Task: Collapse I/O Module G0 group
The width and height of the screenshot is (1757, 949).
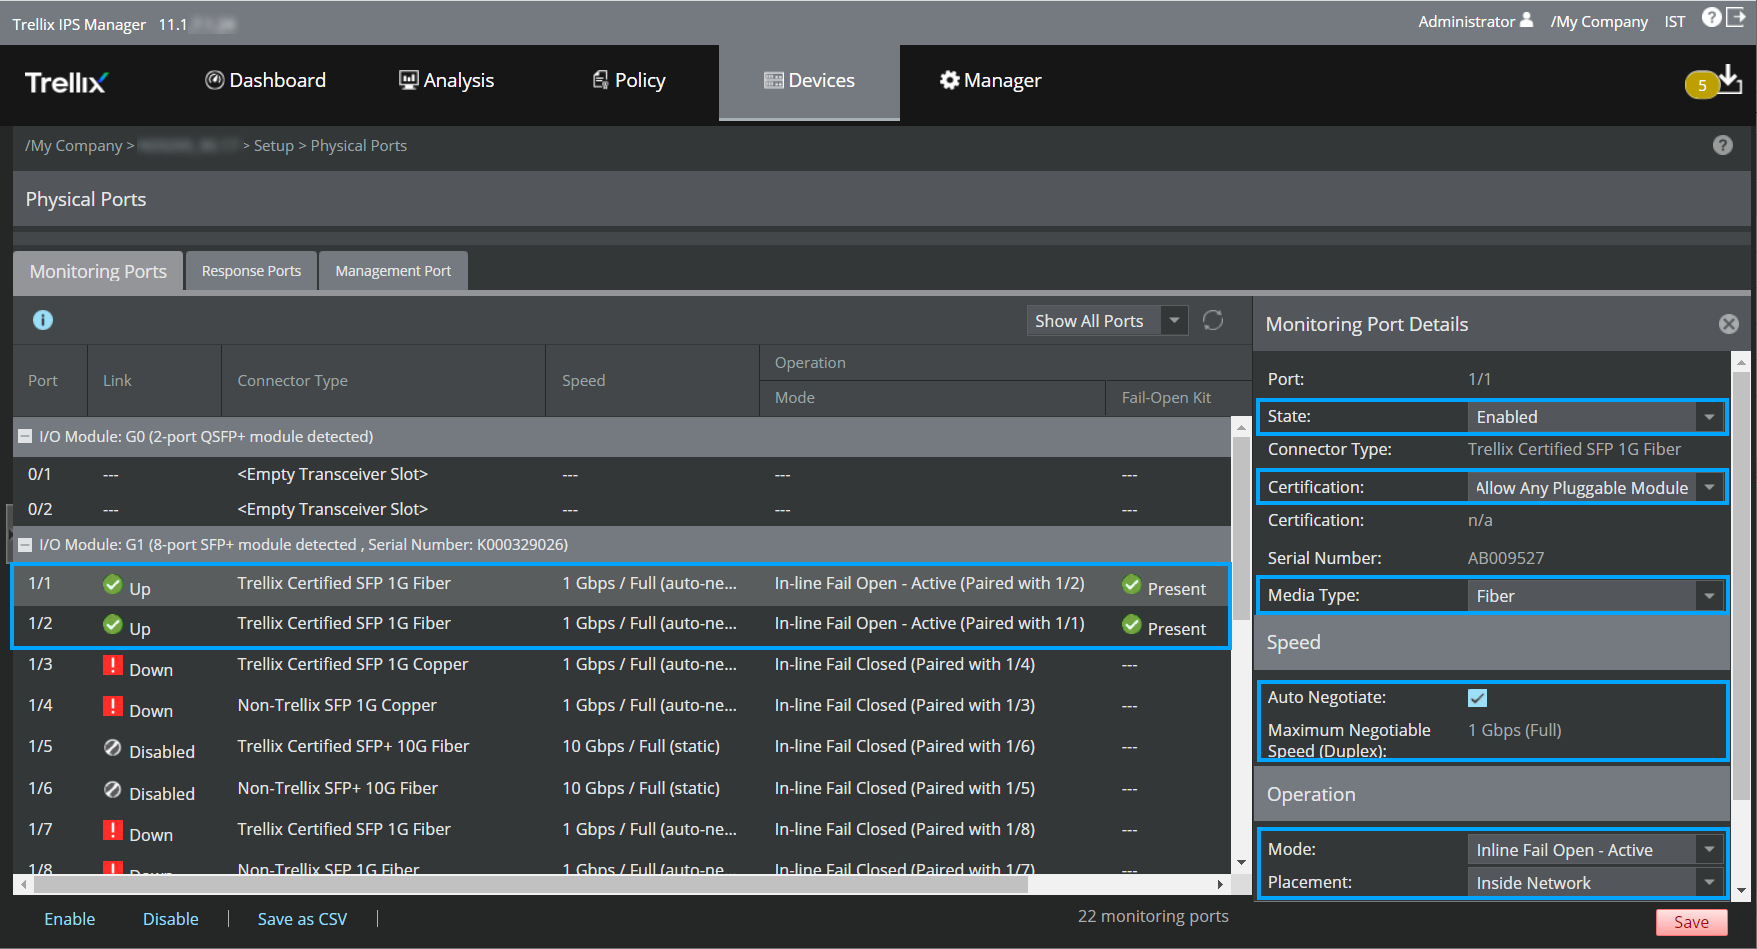Action: click(25, 437)
